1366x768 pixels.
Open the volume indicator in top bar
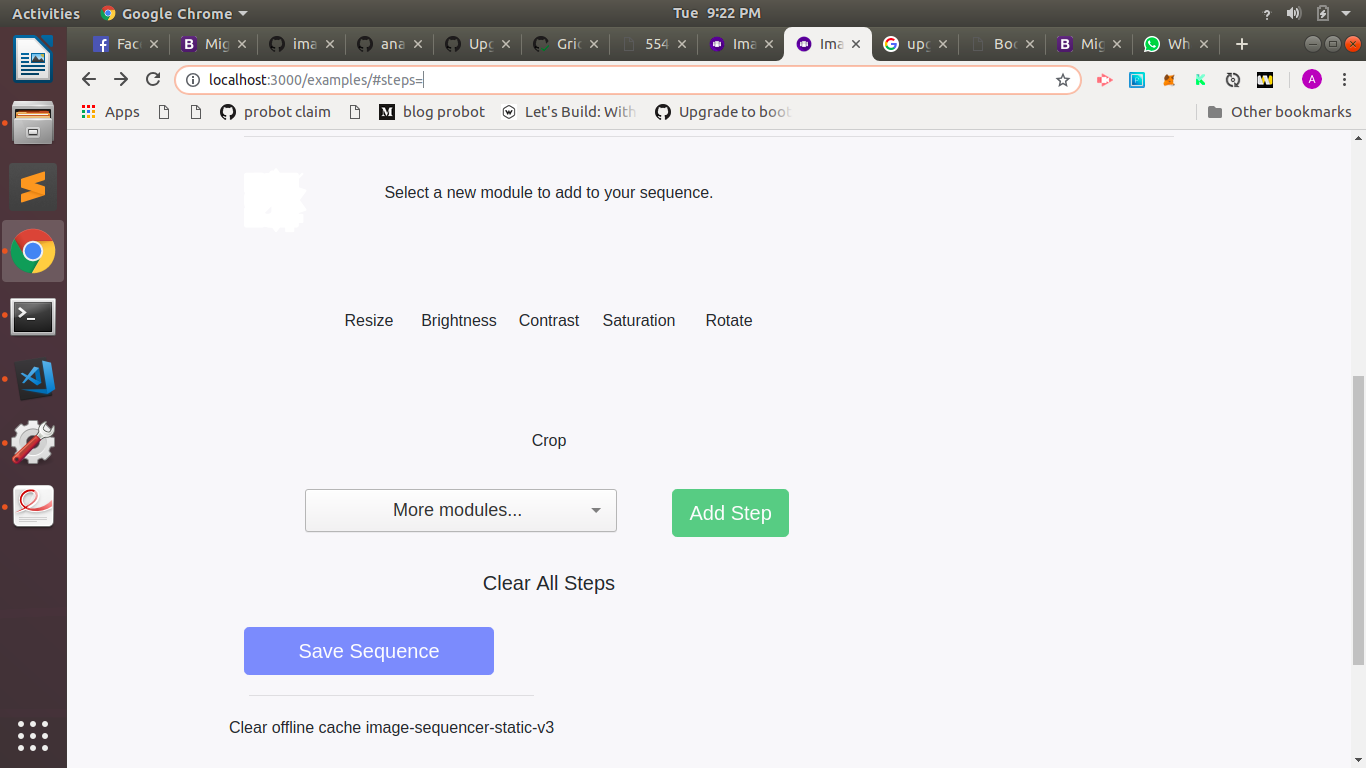1294,13
